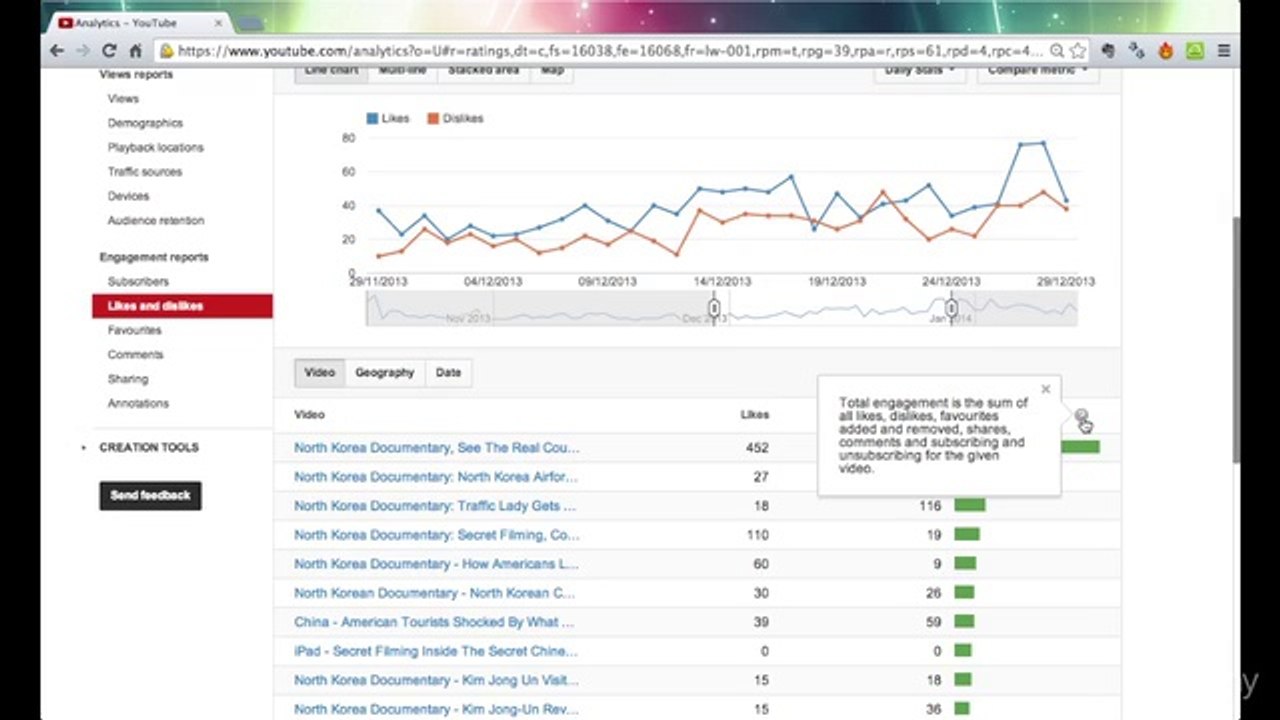Go back in browser history
This screenshot has height=720, width=1280.
(x=59, y=50)
